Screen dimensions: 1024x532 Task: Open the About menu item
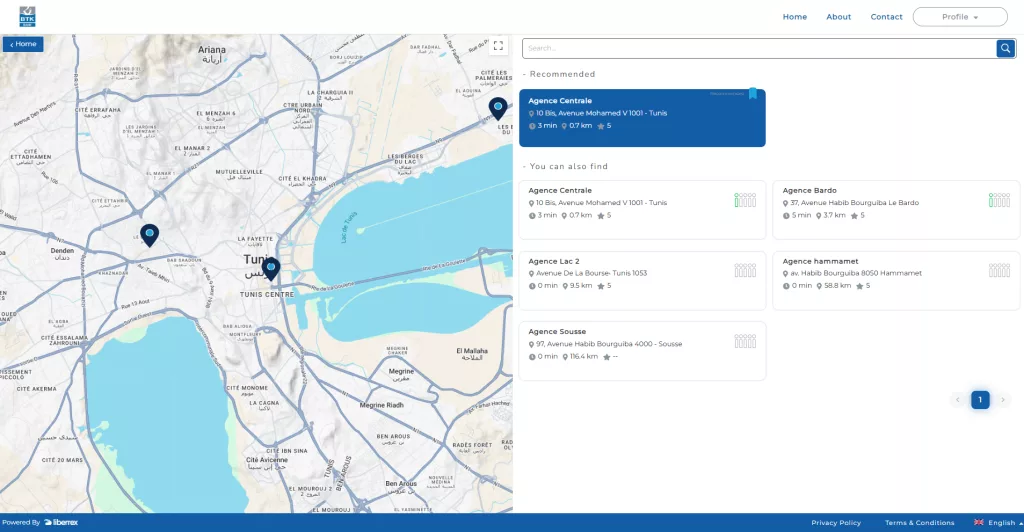click(839, 17)
